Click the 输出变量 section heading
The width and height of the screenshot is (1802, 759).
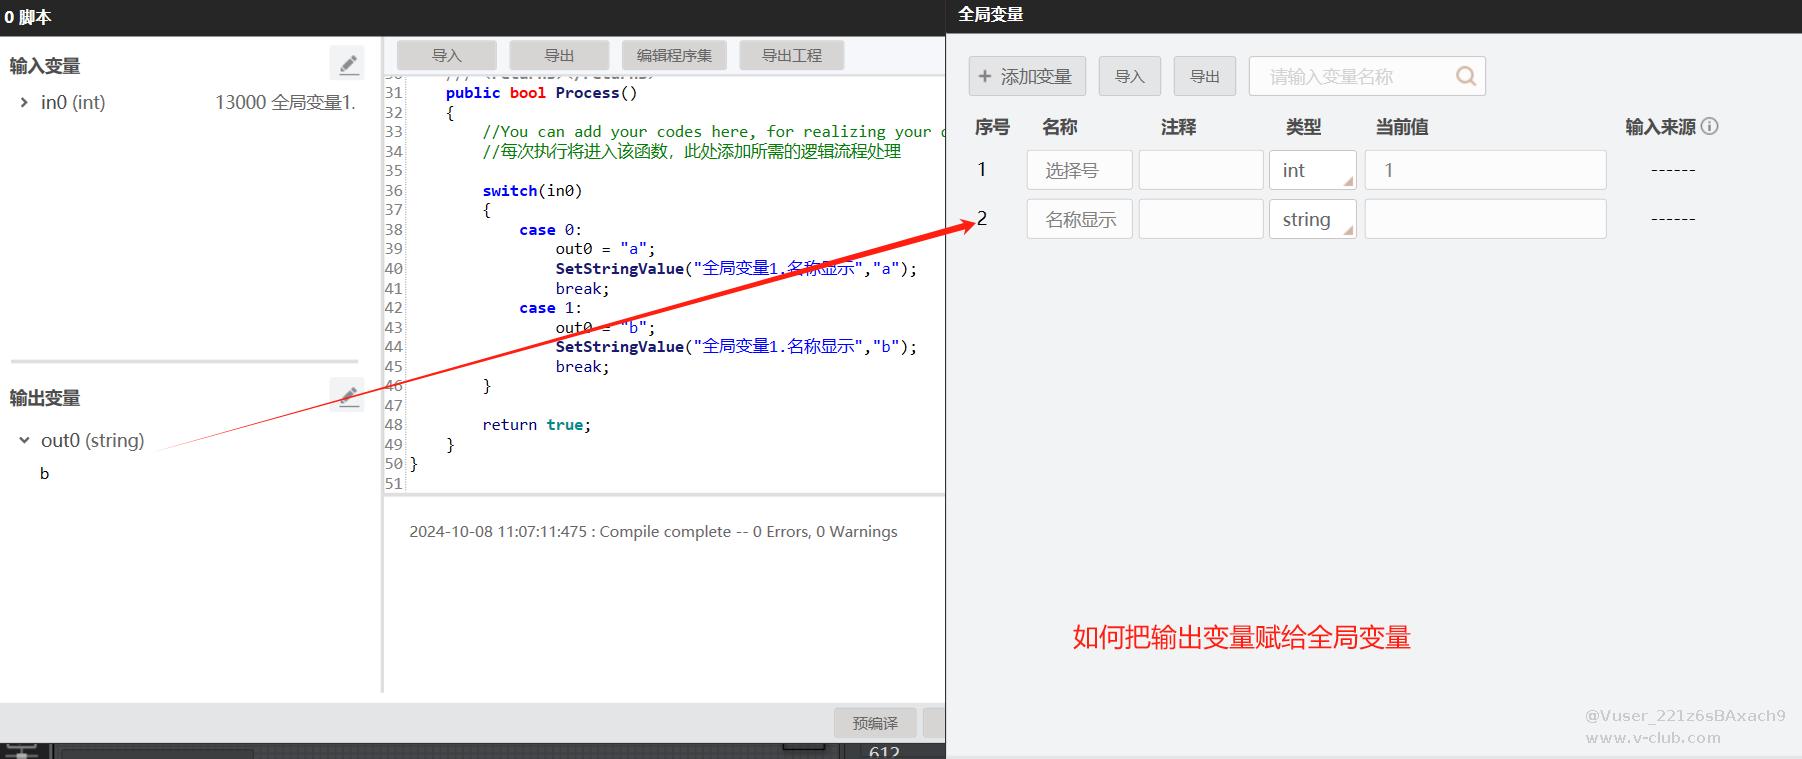[45, 398]
